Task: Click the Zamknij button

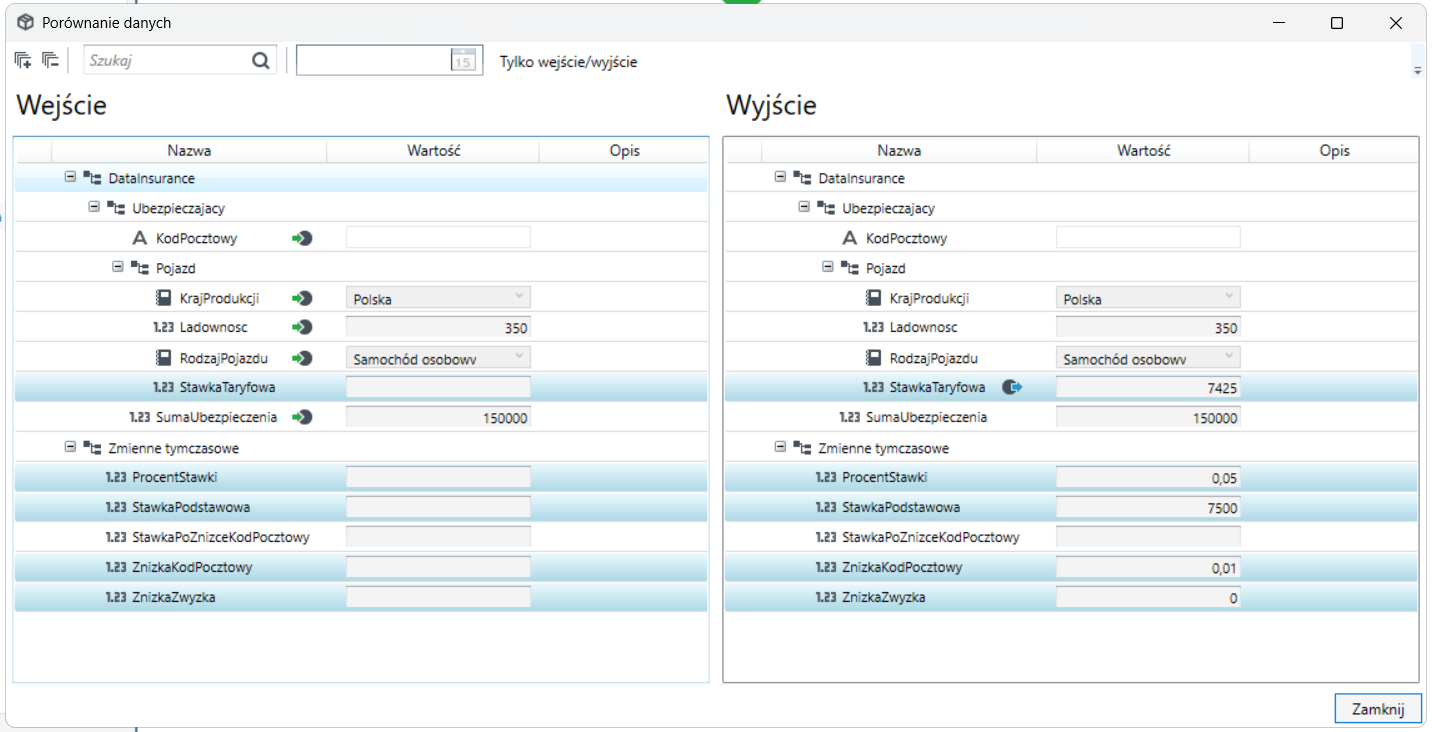Action: (x=1378, y=708)
